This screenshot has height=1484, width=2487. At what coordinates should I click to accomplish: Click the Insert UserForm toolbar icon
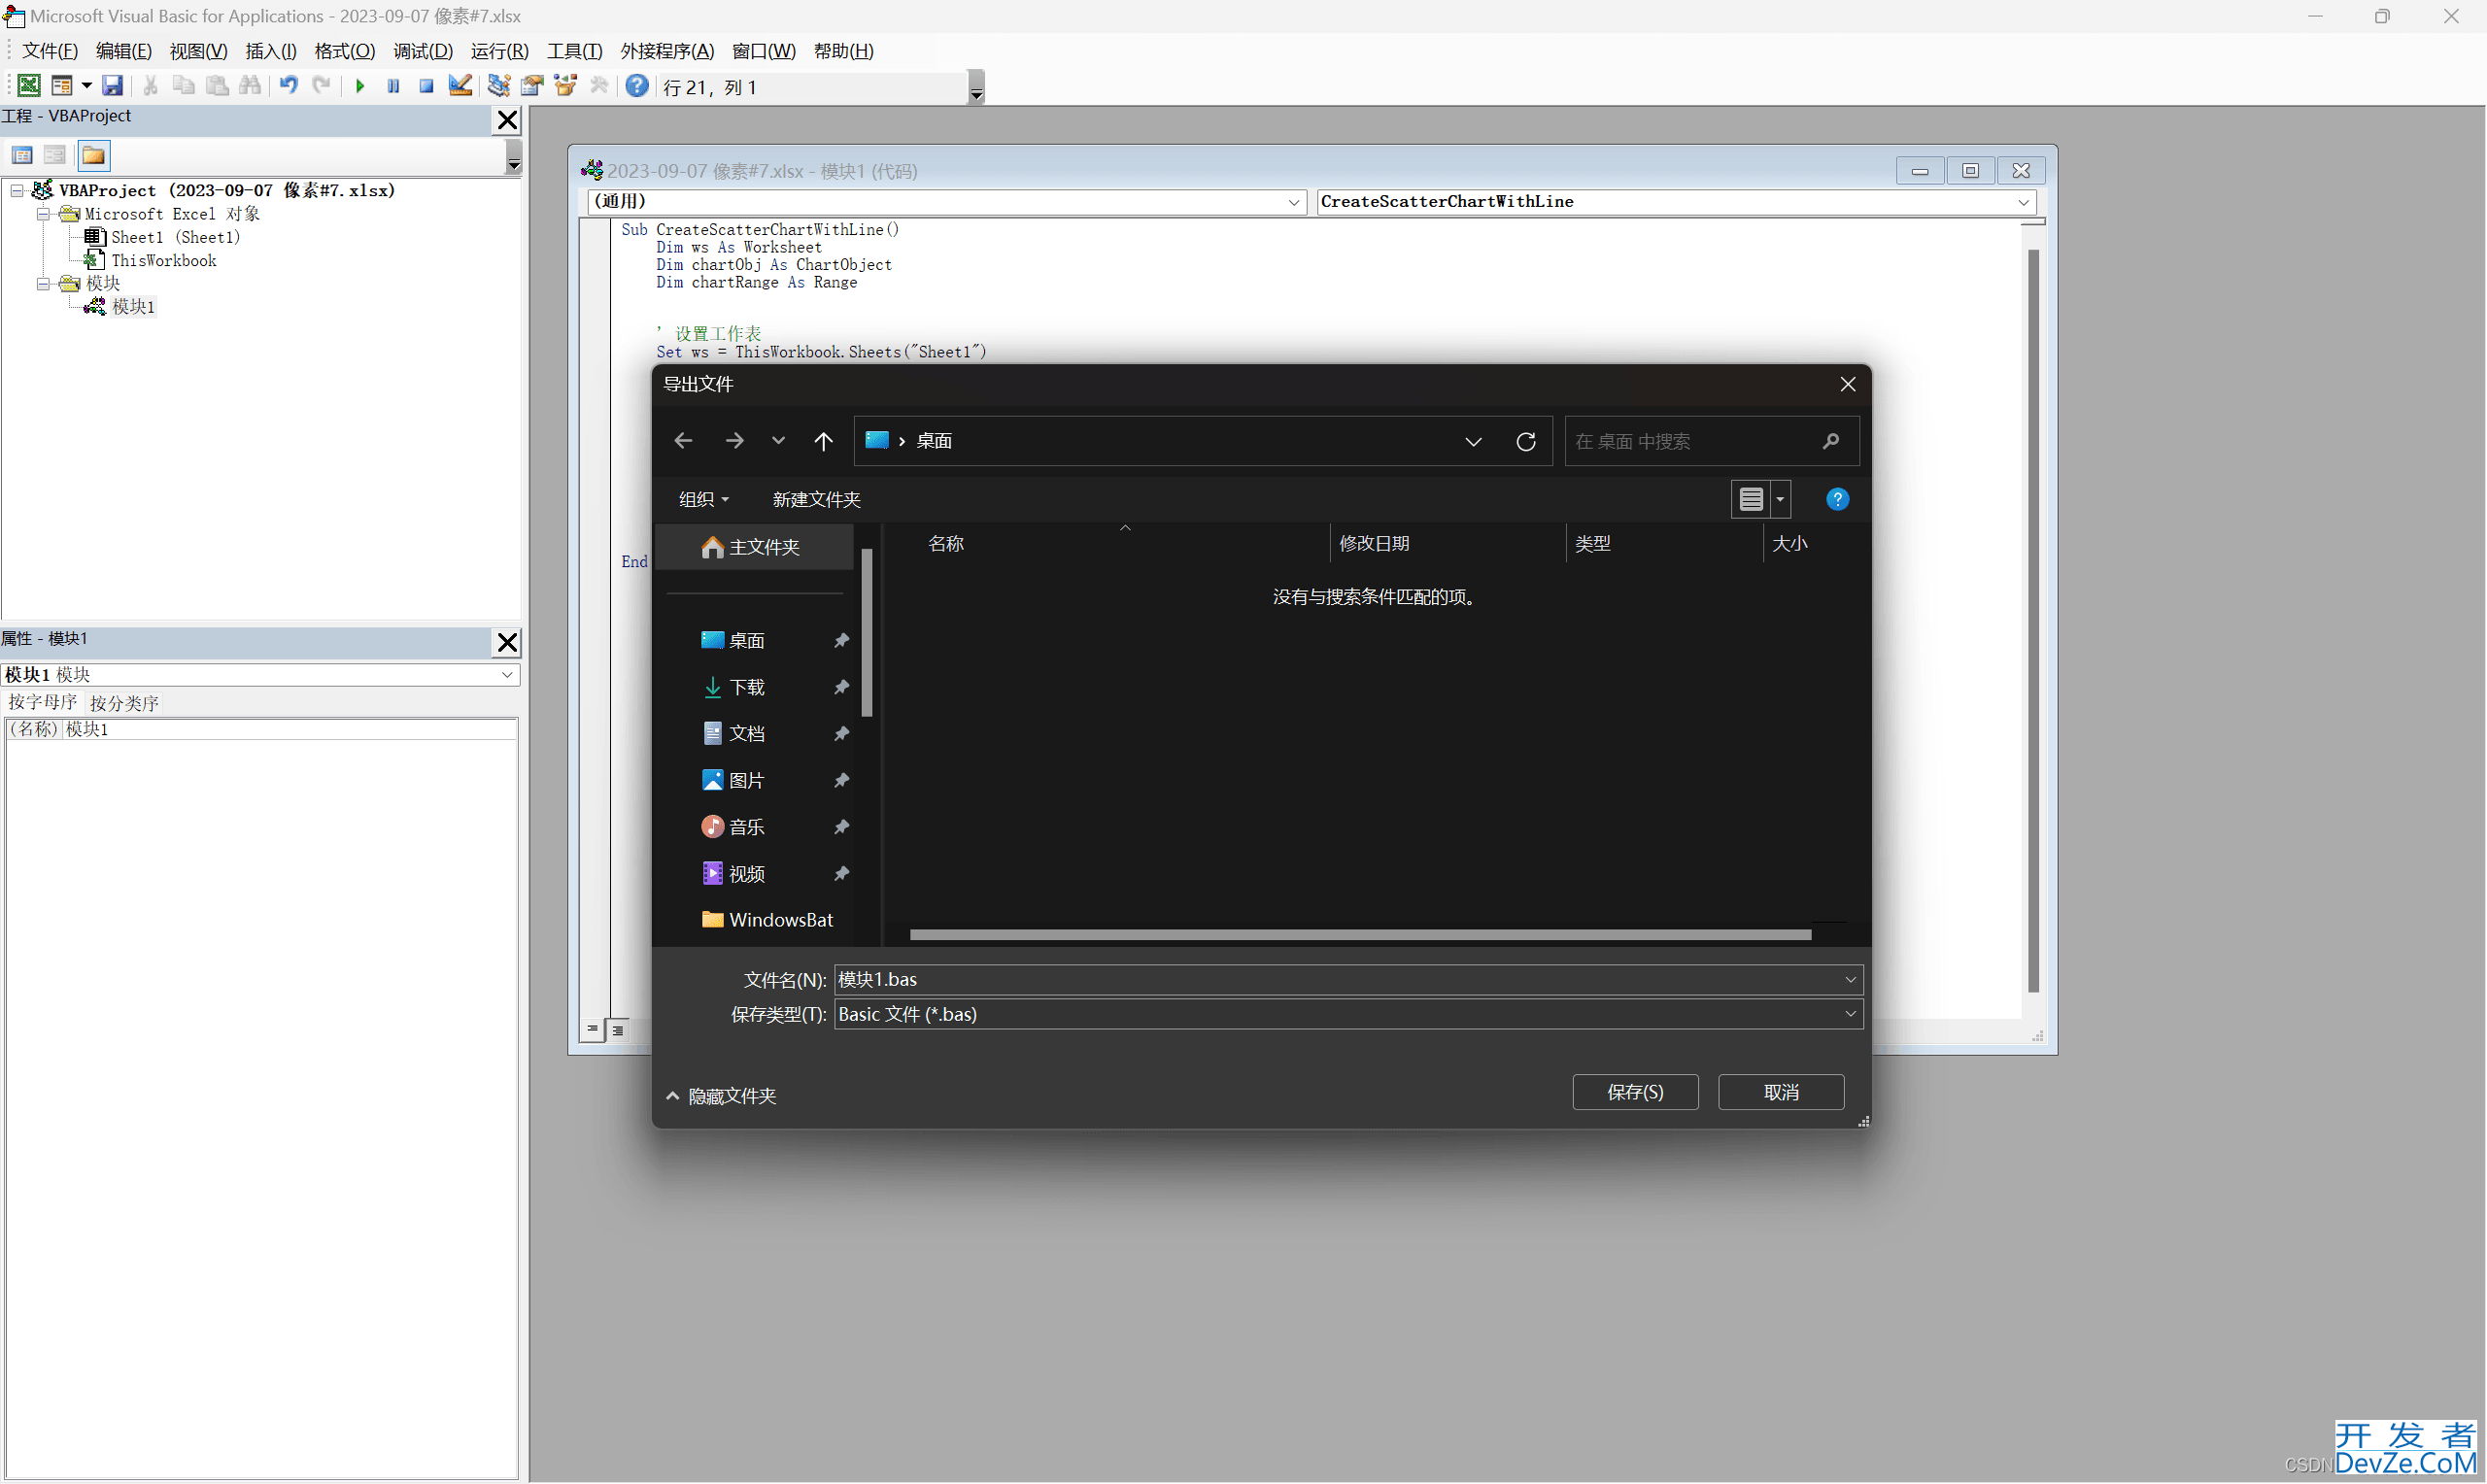[x=61, y=86]
